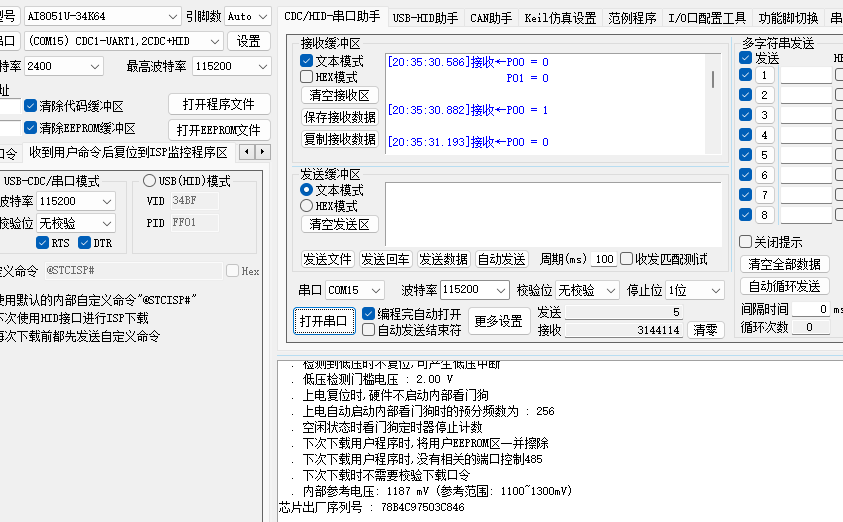
Task: Toggle 收发匹配测试 checkbox
Action: (626, 259)
